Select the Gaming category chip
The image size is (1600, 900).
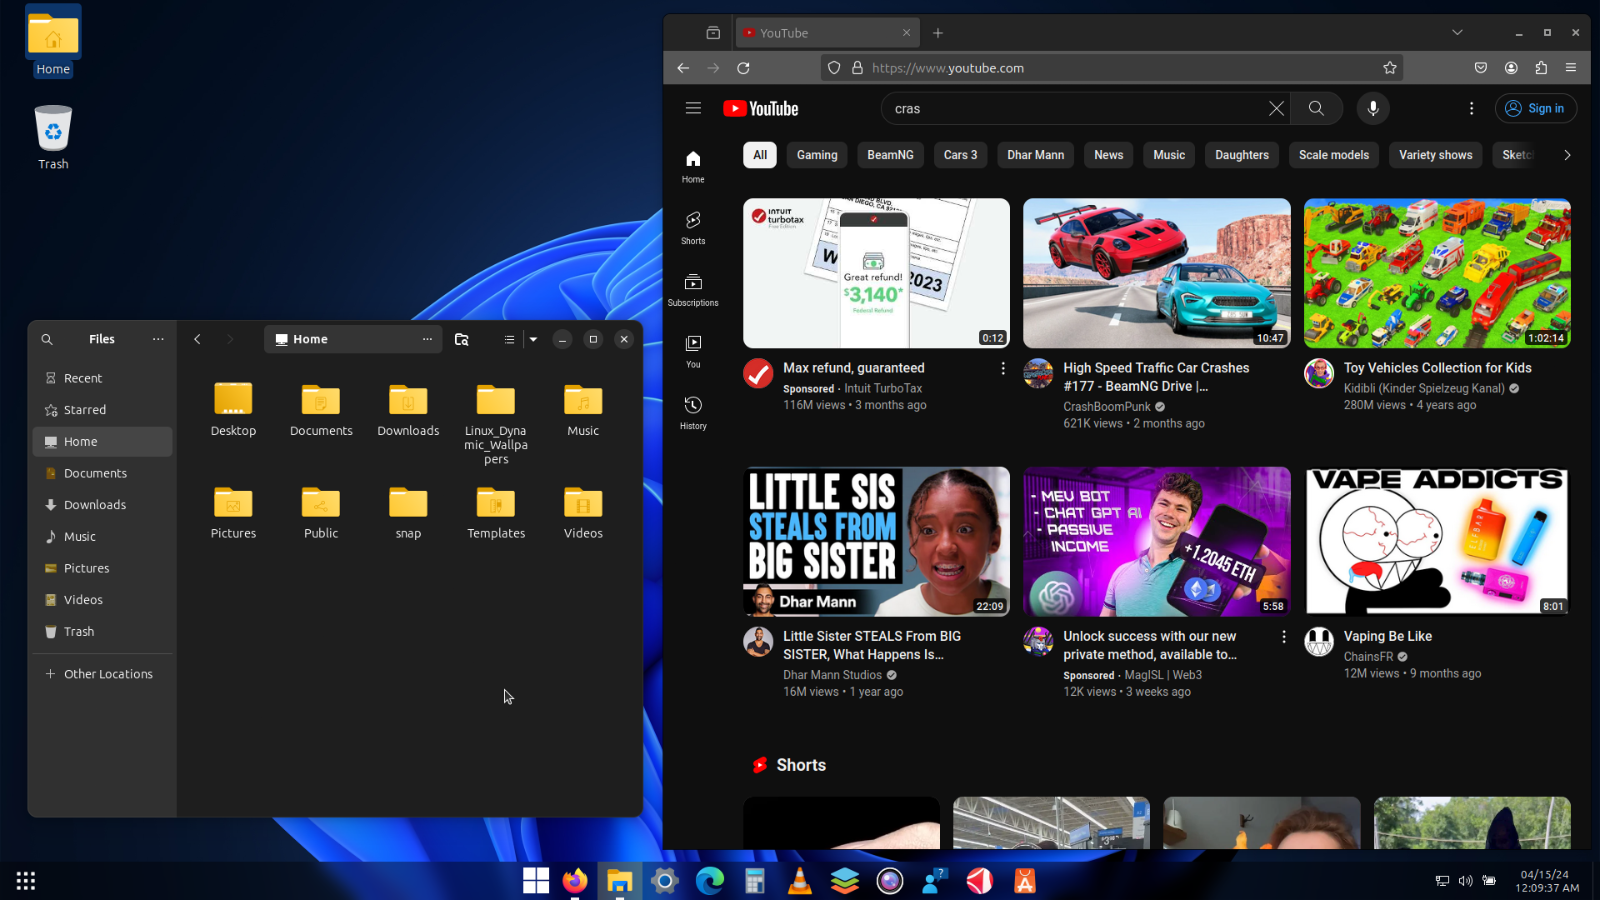[817, 155]
